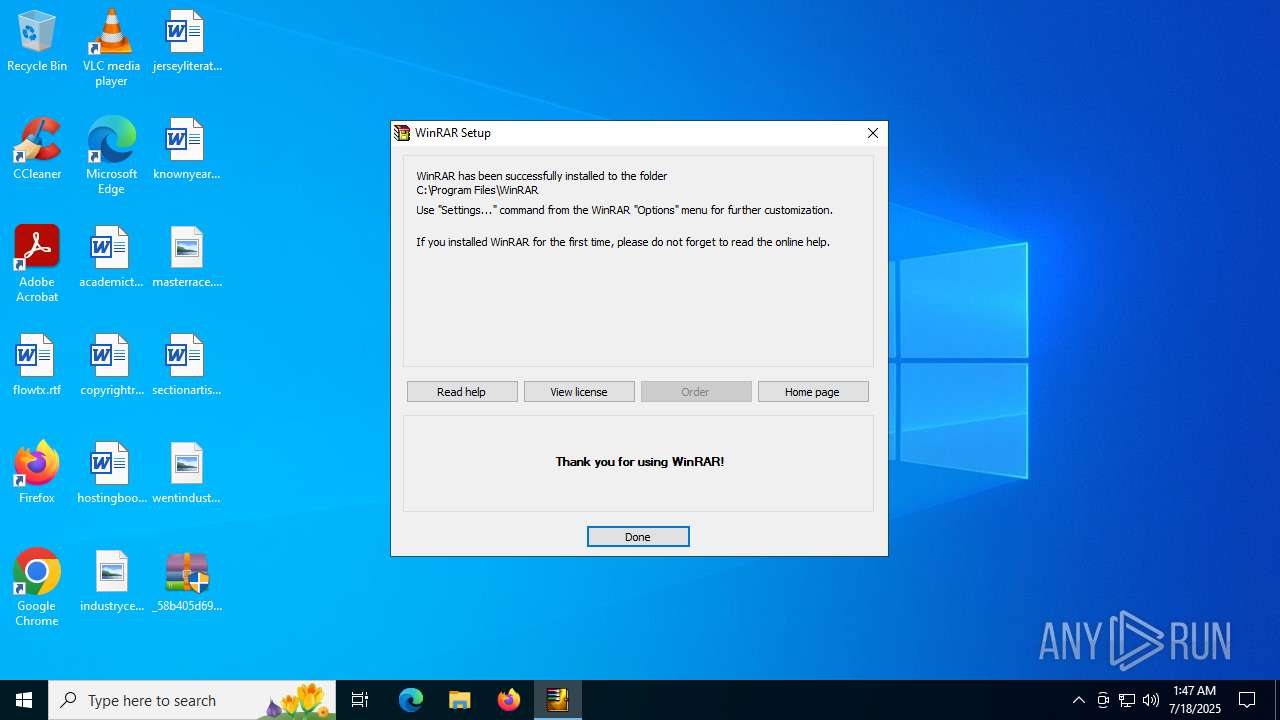Viewport: 1280px width, 720px height.
Task: Open File Explorer from the taskbar
Action: tap(460, 700)
